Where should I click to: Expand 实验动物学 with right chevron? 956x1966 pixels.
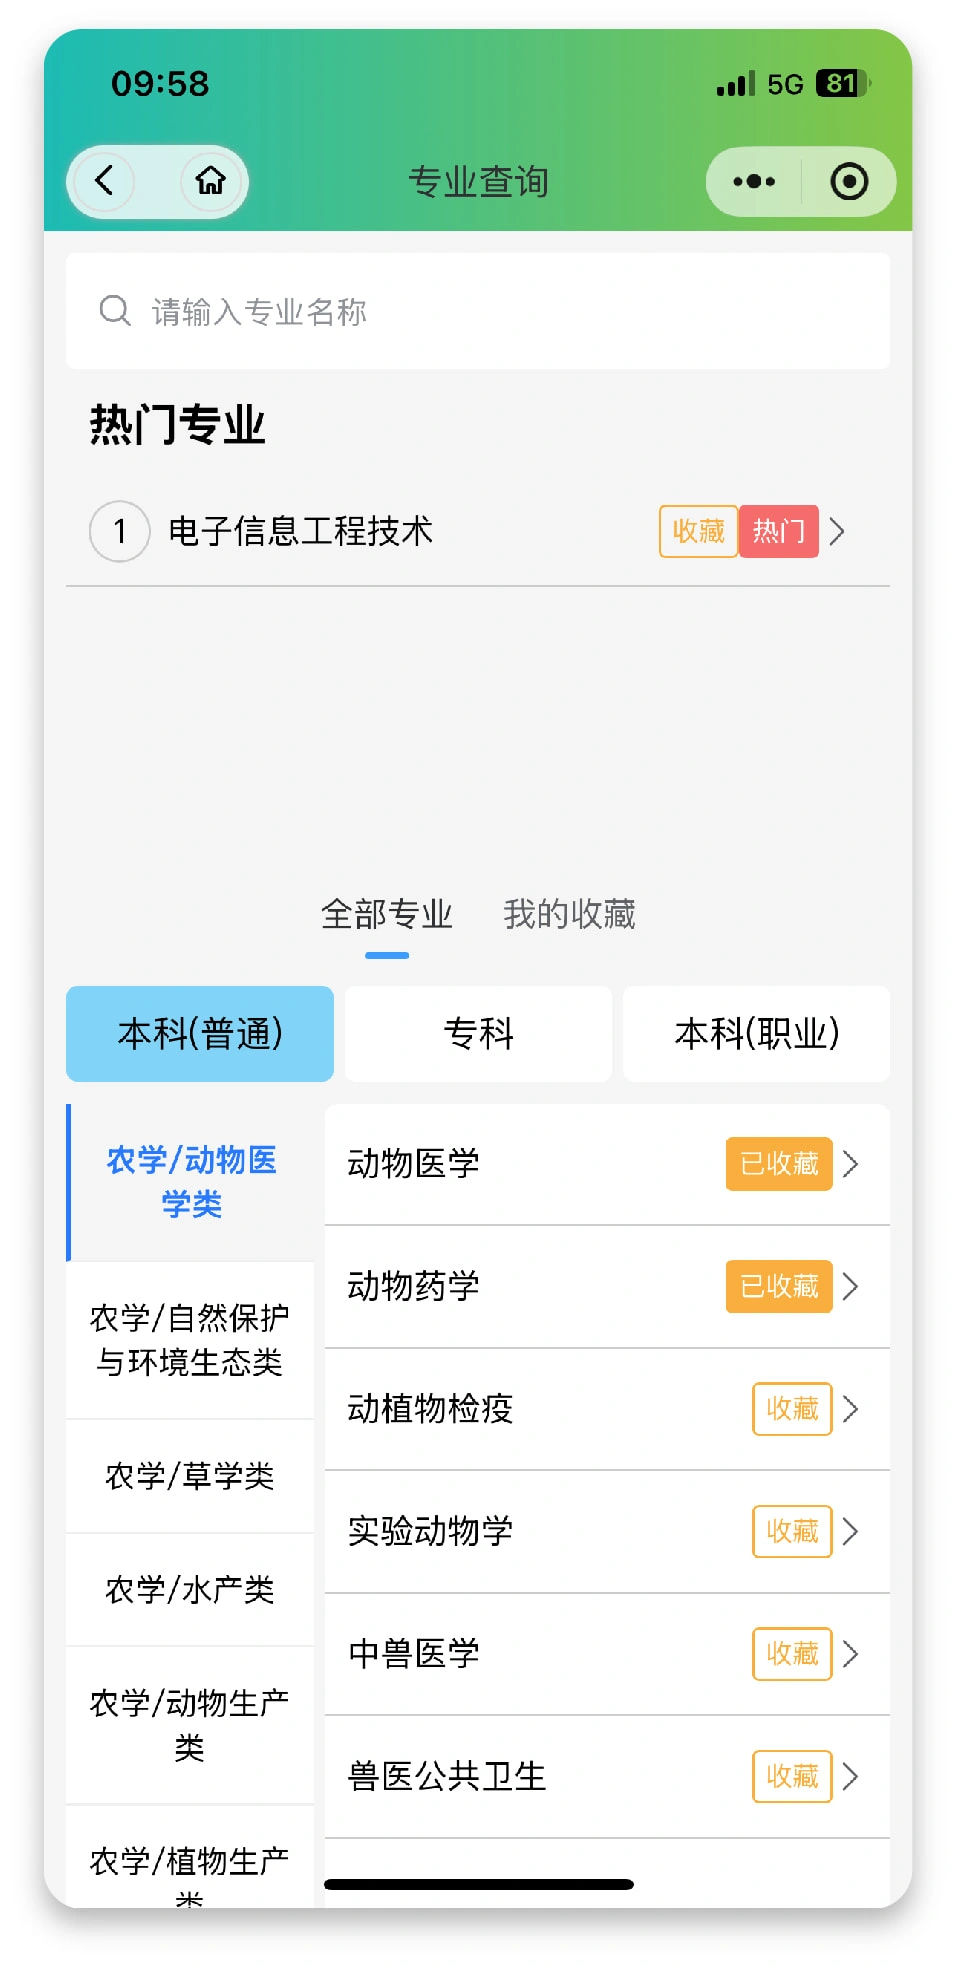click(851, 1531)
